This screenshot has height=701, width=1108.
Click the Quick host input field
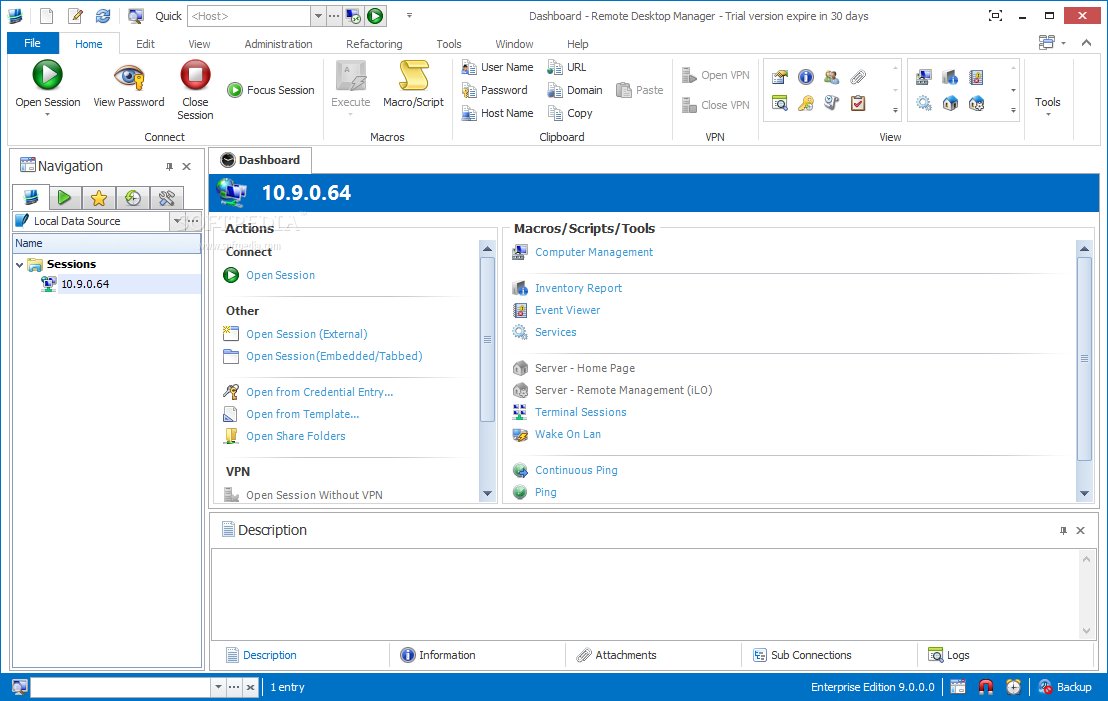249,16
